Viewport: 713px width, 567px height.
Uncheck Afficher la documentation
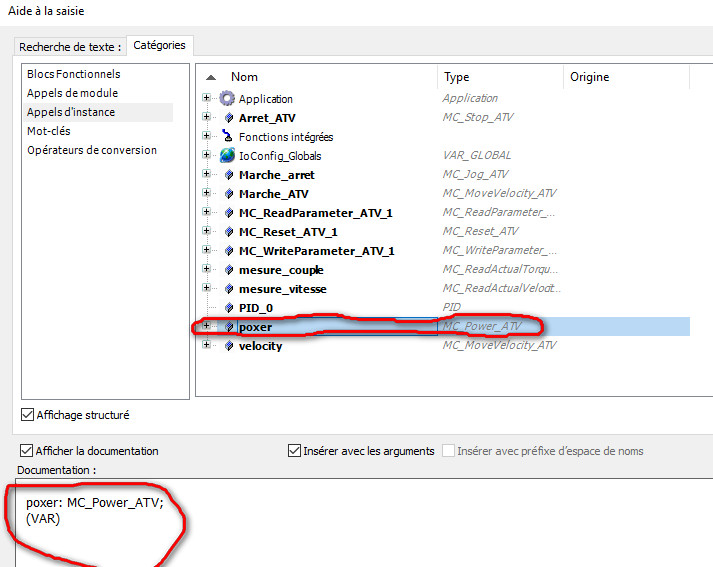click(x=27, y=451)
